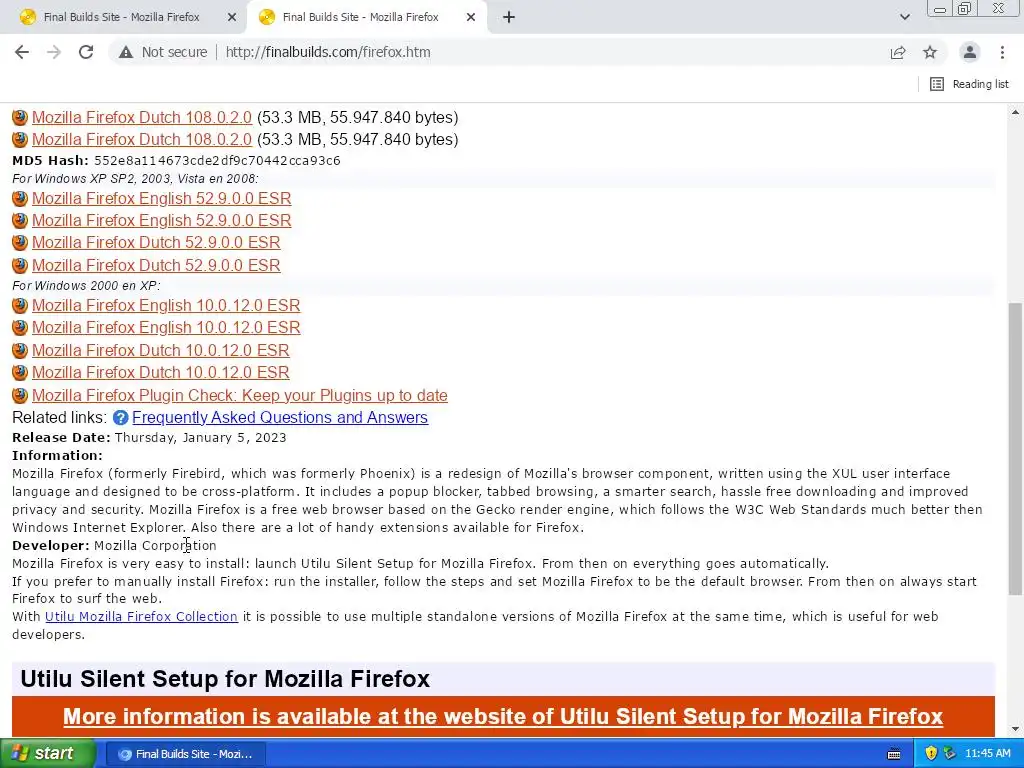This screenshot has height=768, width=1024.
Task: Open the Mozilla Firefox Plugin Check link
Action: click(240, 395)
